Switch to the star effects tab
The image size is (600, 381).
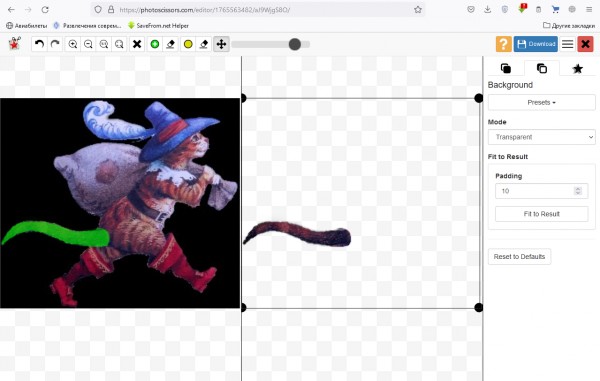click(577, 68)
